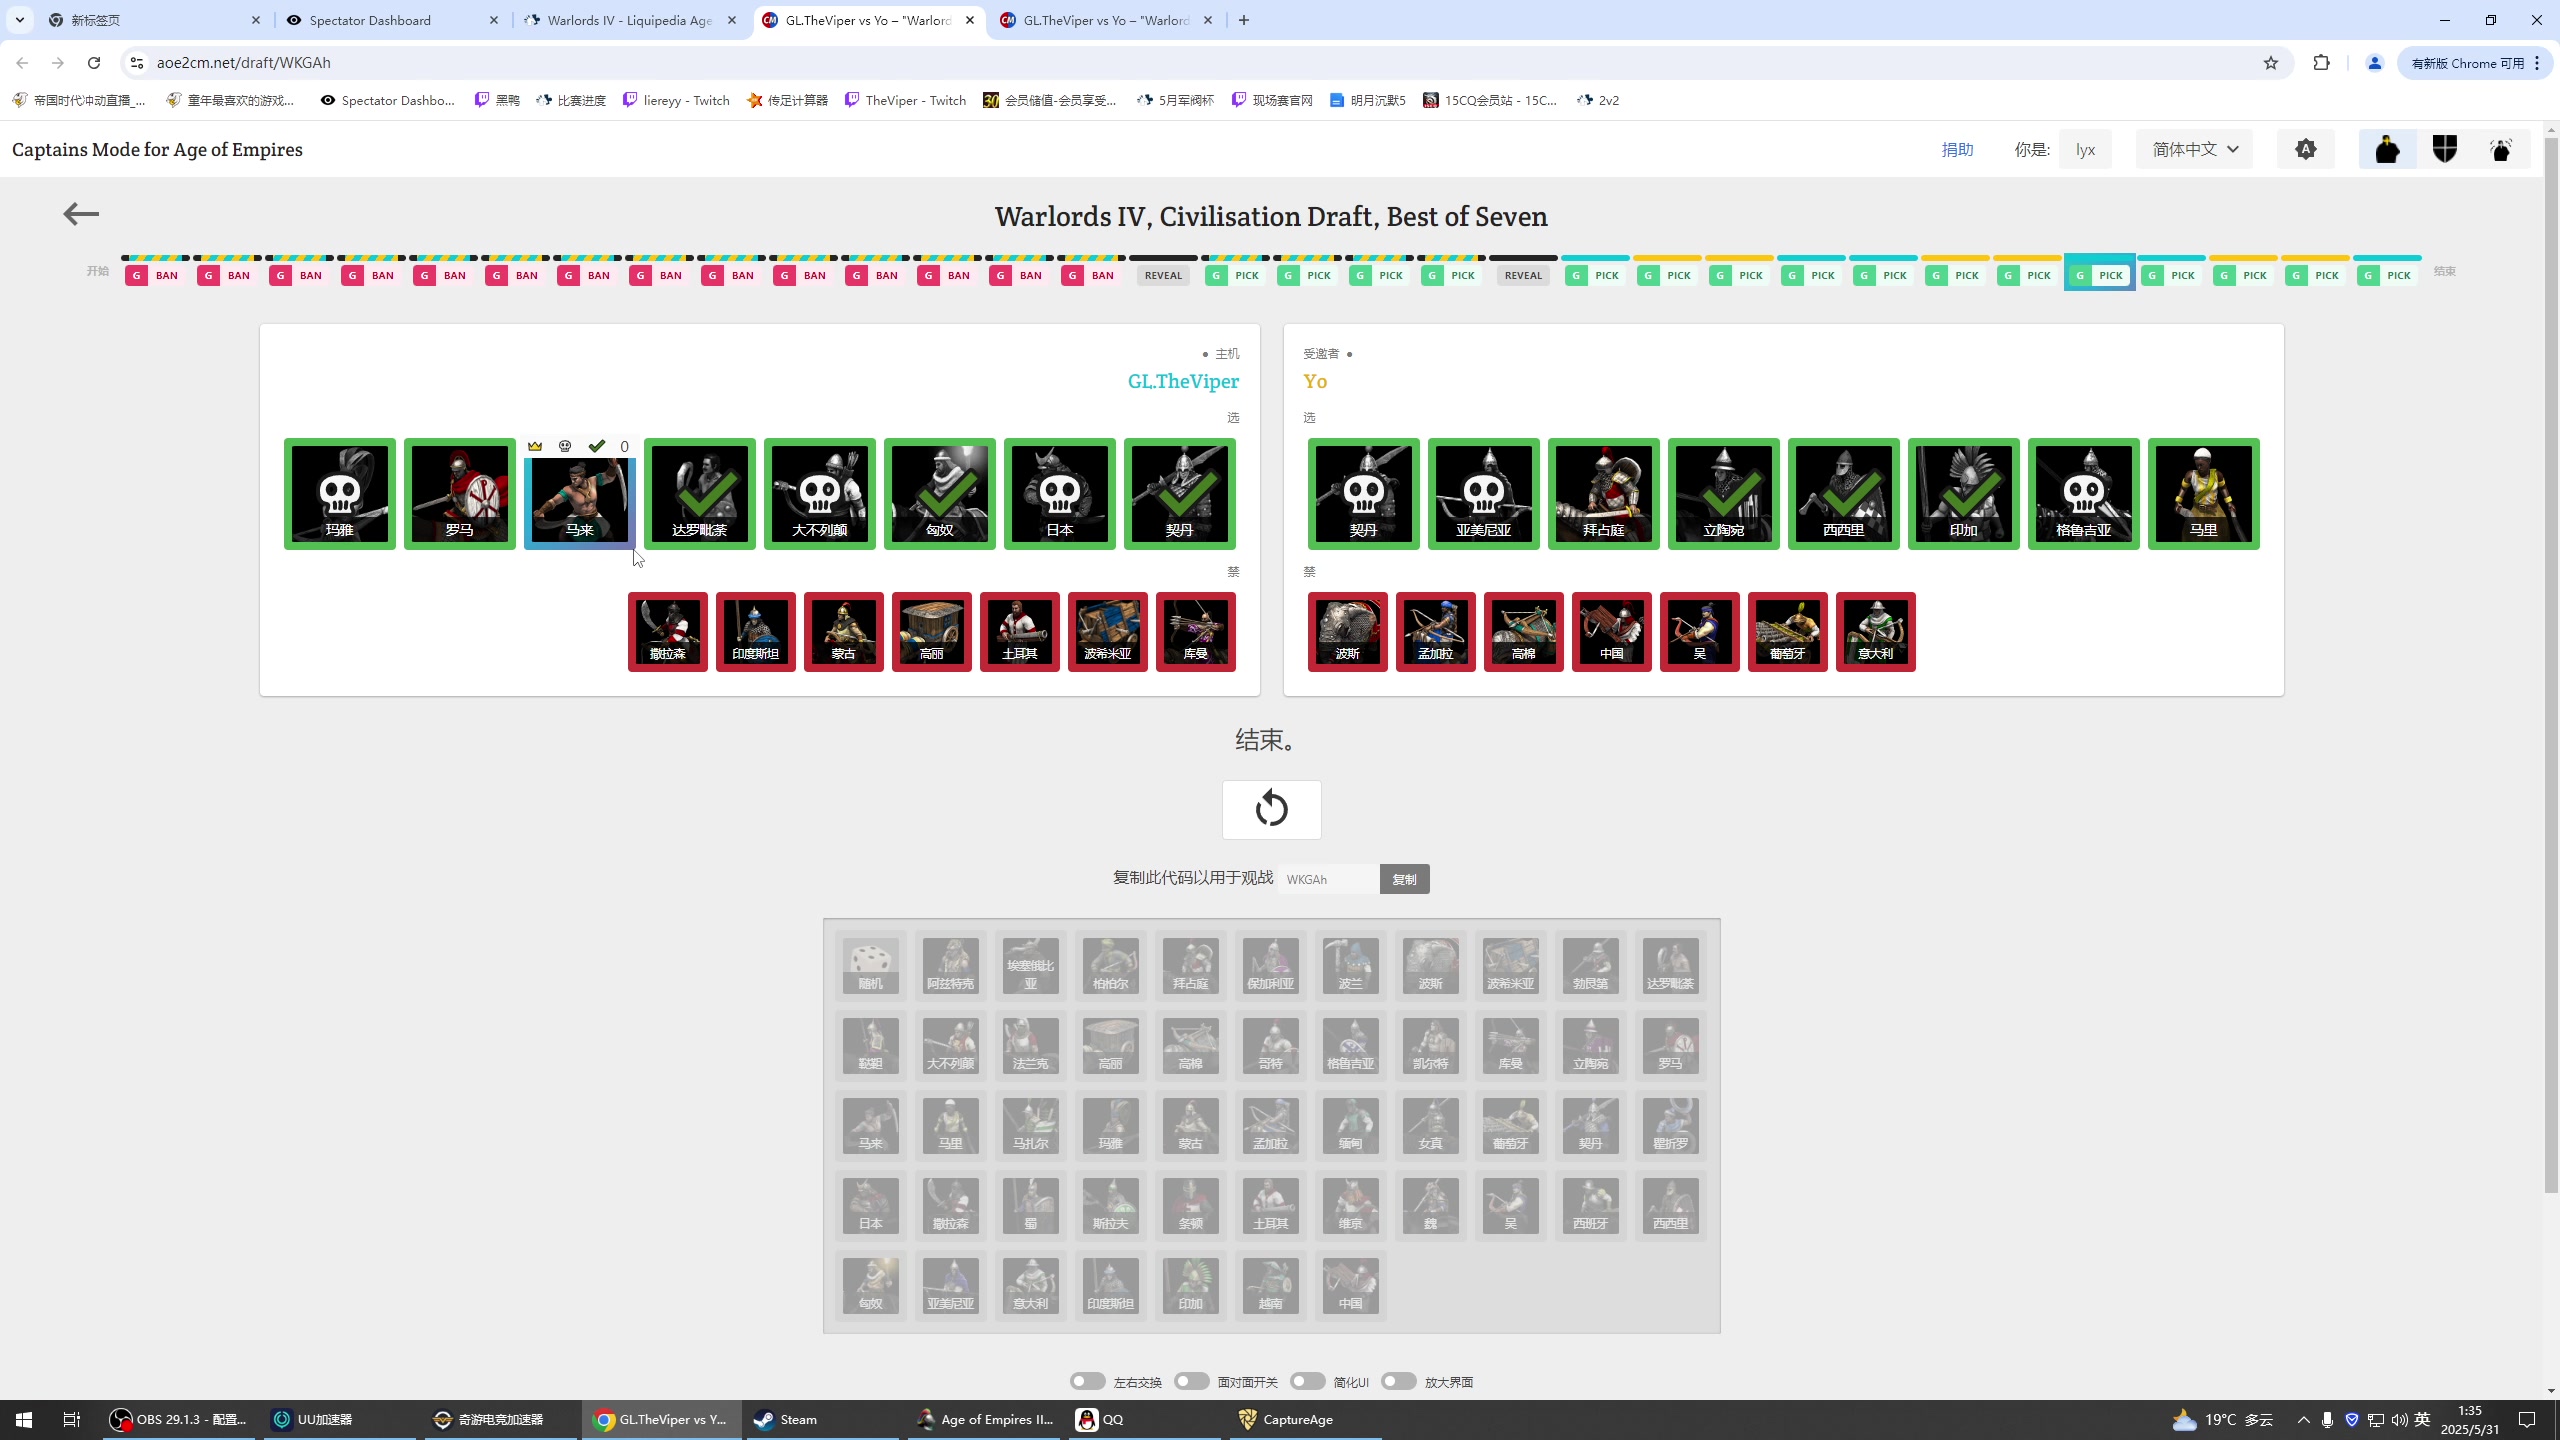Switch to Warlords IV - Liquipedia tab
This screenshot has width=2560, height=1440.
(631, 20)
